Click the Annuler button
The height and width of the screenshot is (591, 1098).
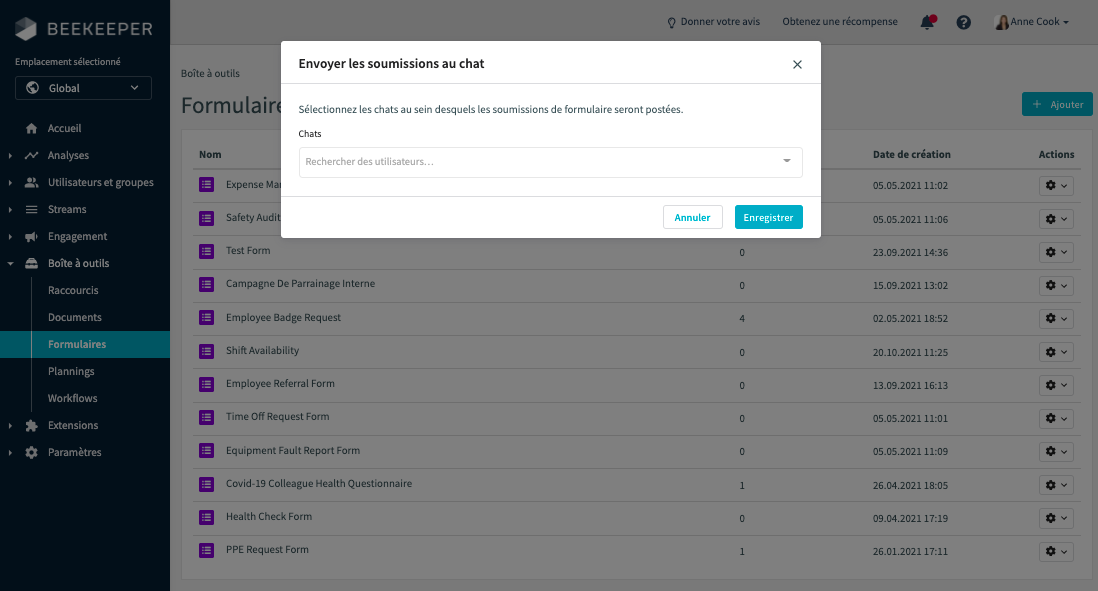coord(692,217)
